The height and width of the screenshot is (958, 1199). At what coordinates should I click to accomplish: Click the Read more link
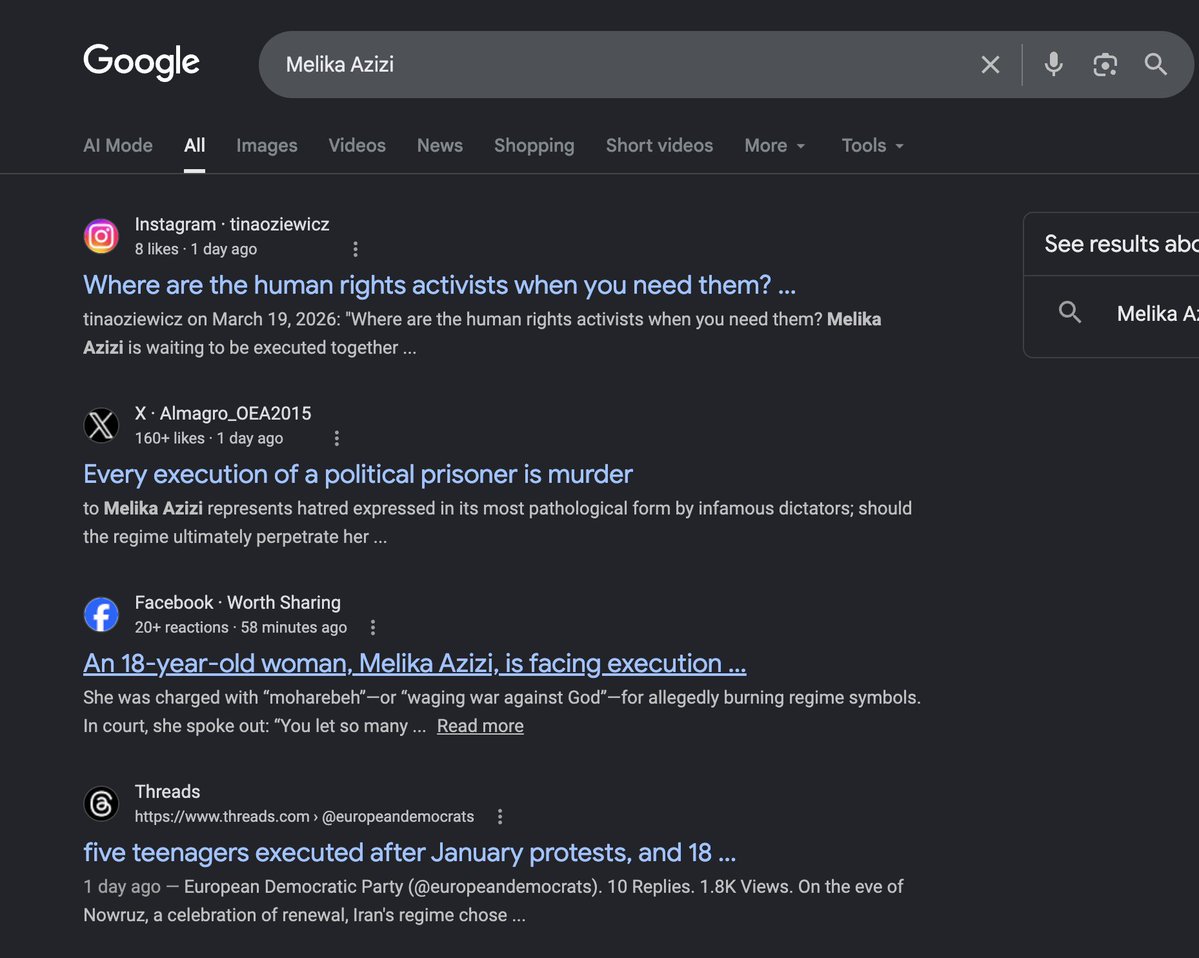pos(480,726)
